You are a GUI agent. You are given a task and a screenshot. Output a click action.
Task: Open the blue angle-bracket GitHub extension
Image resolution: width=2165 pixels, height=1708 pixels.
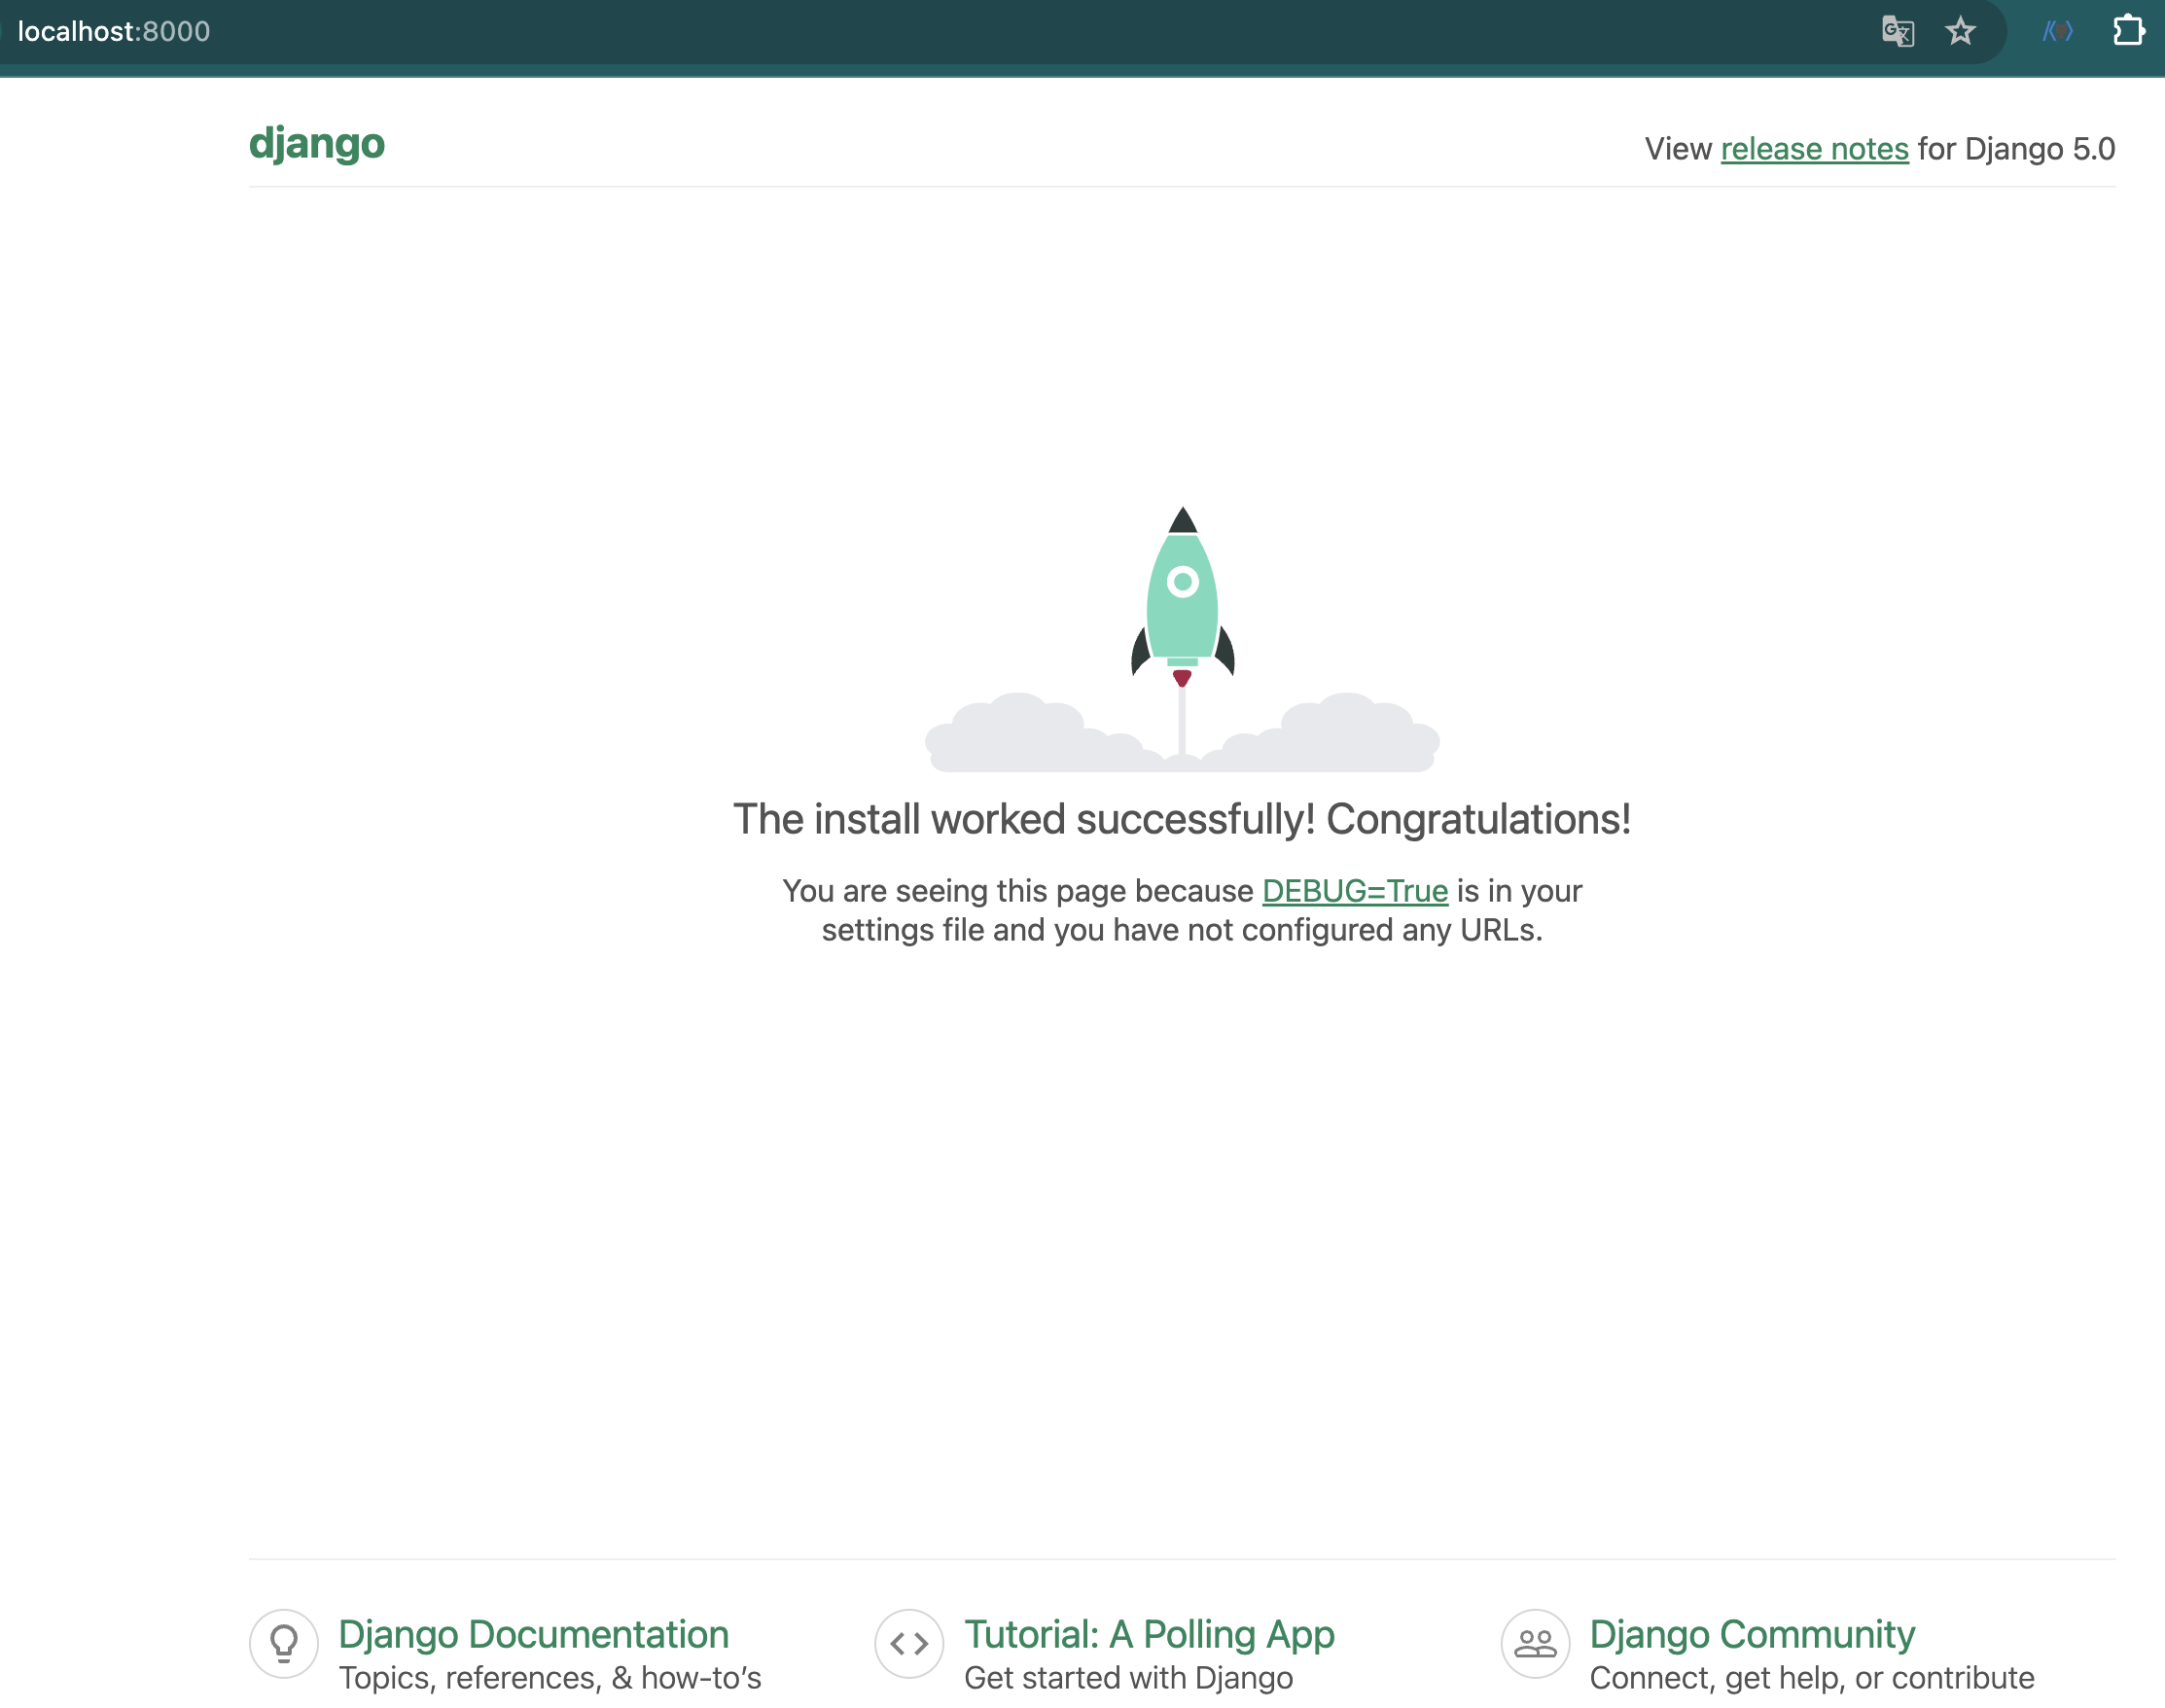tap(2057, 31)
